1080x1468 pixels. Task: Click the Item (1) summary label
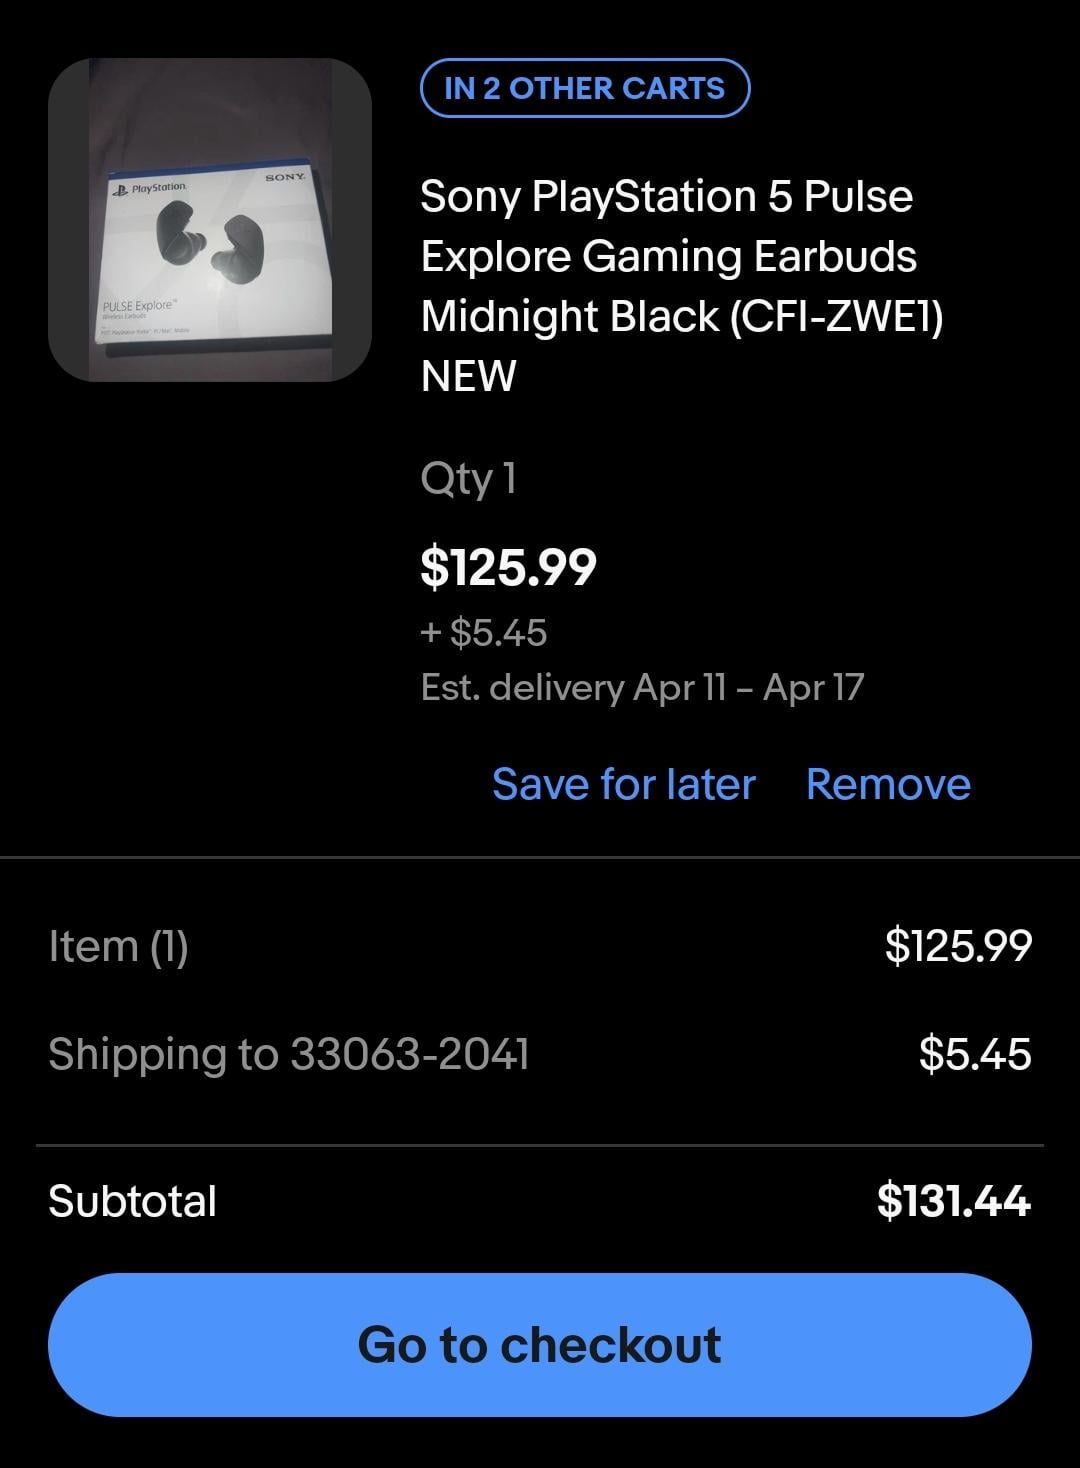[118, 946]
